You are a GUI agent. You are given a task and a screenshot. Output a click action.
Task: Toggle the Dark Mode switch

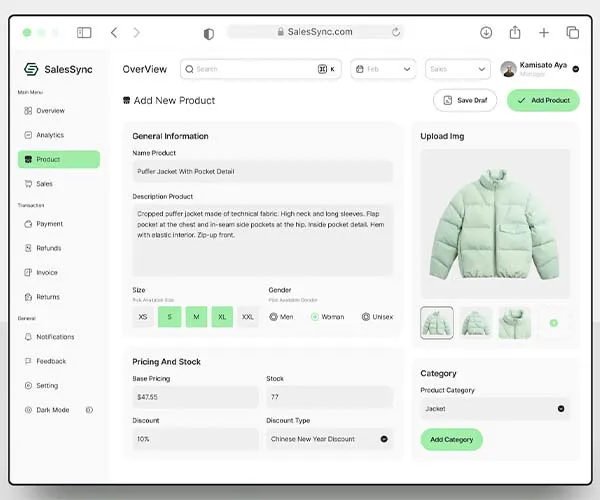point(89,410)
